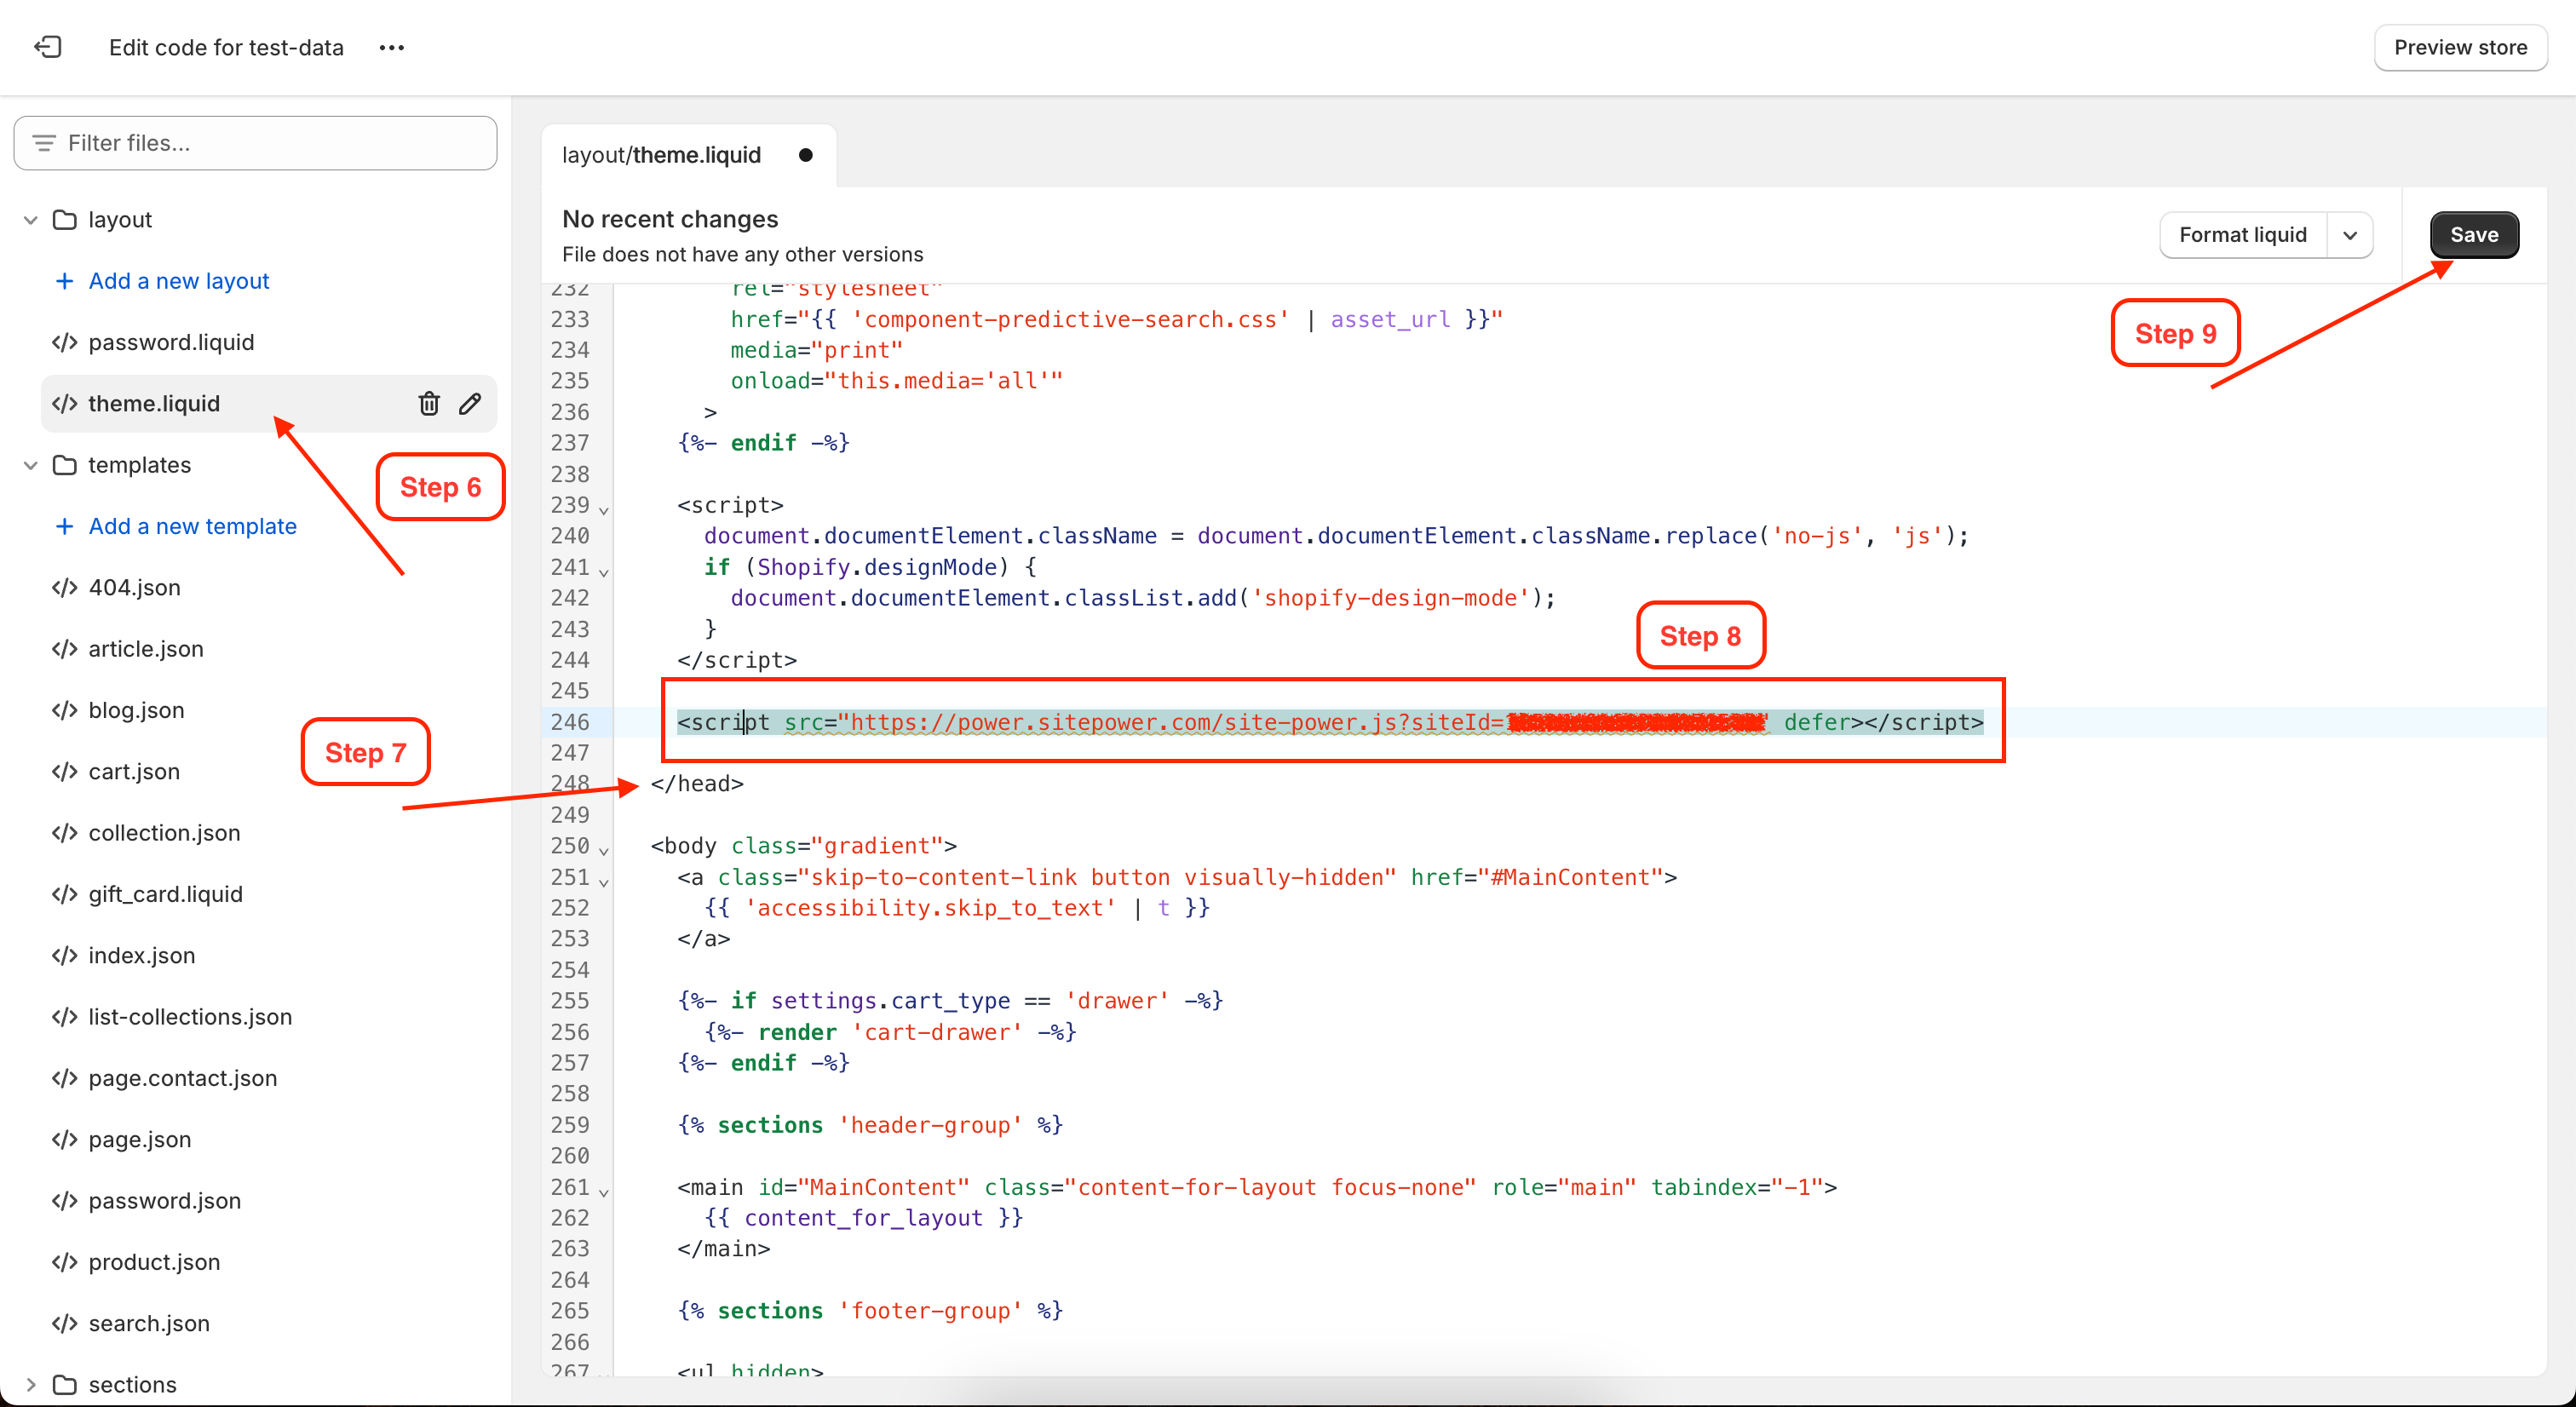This screenshot has width=2576, height=1407.
Task: Click the plus icon for Add a new layout
Action: 64,281
